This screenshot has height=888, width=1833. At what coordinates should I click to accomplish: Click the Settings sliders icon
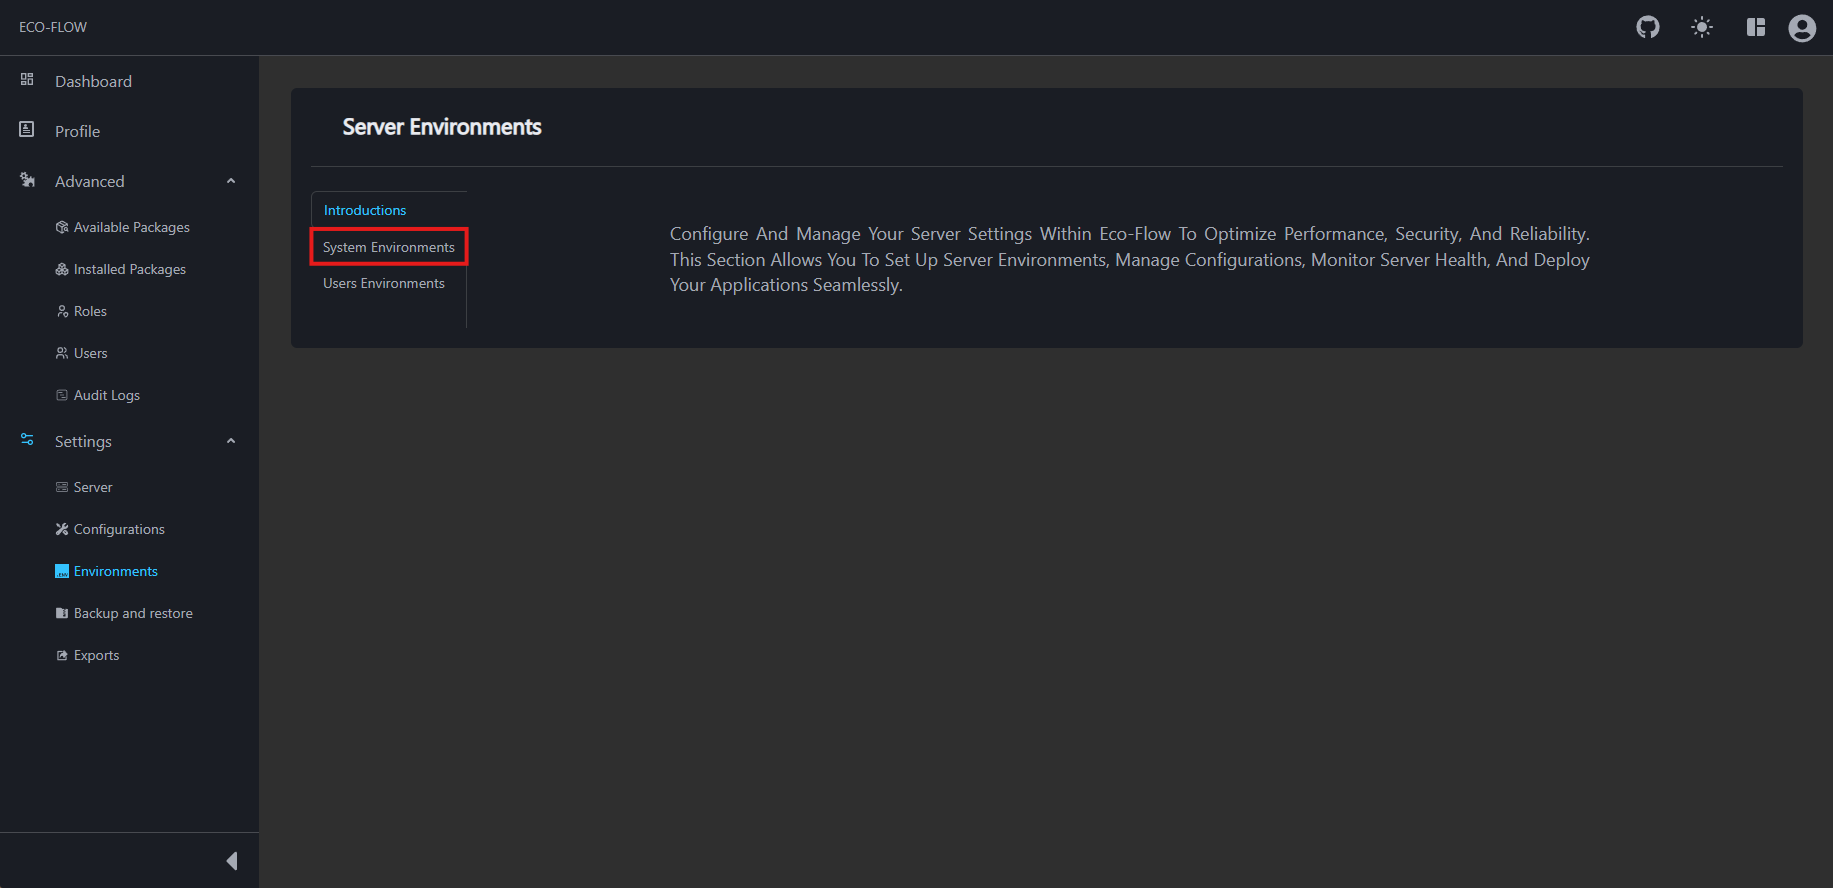(27, 439)
